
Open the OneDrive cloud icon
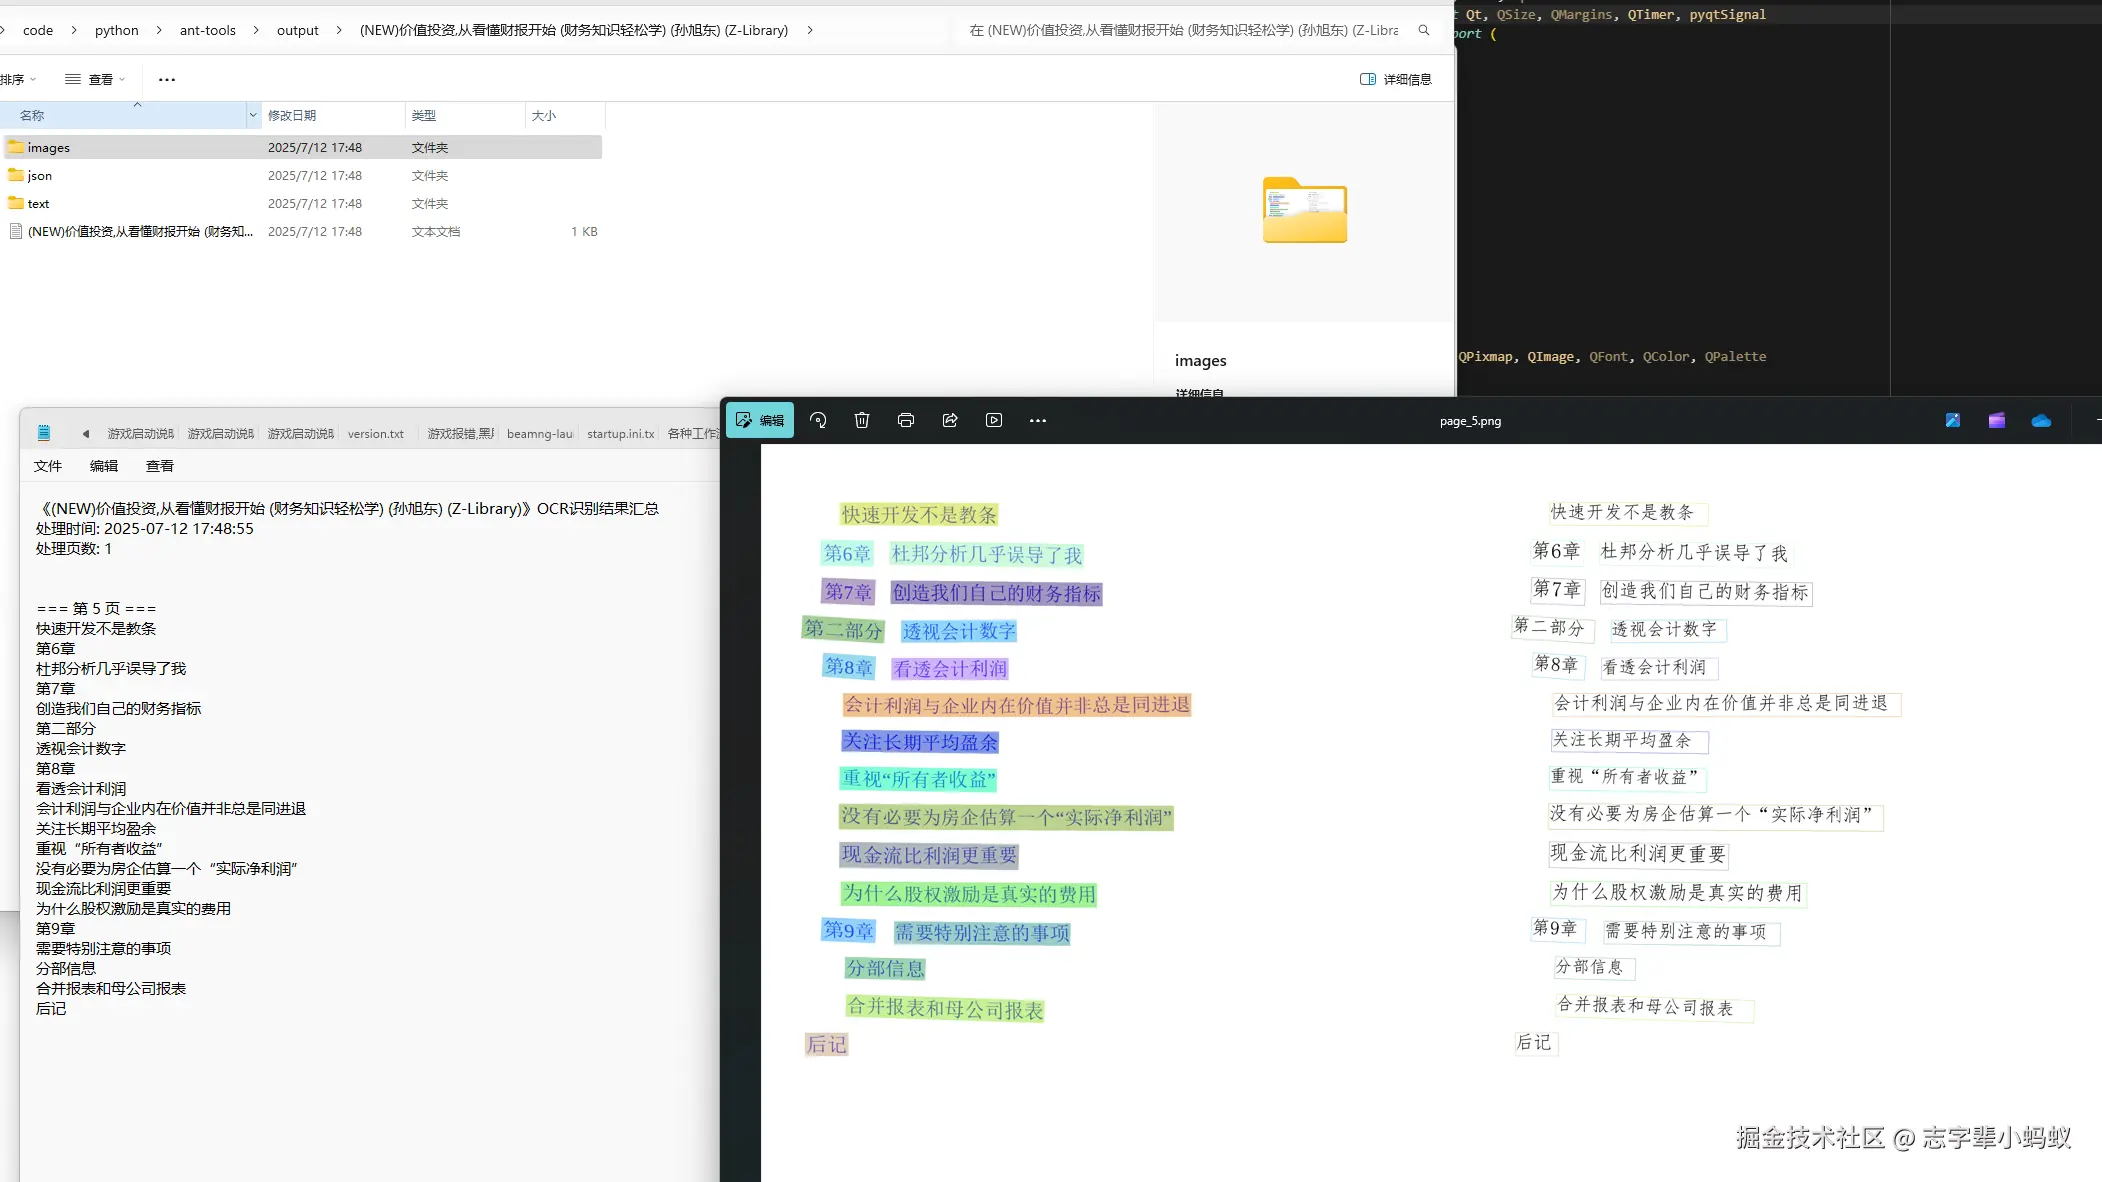2041,420
